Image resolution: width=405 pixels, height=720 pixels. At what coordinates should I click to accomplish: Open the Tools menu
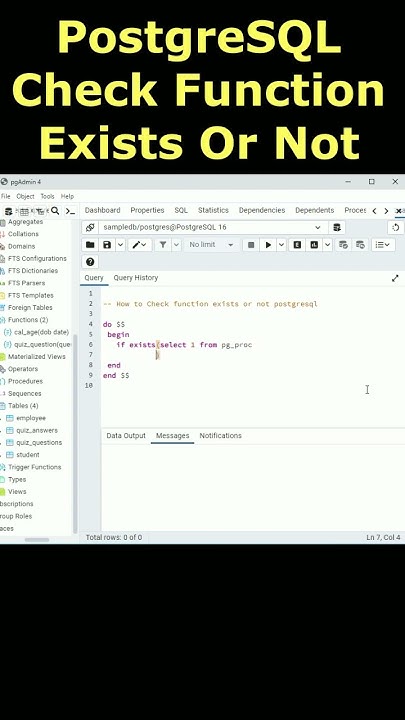click(47, 196)
